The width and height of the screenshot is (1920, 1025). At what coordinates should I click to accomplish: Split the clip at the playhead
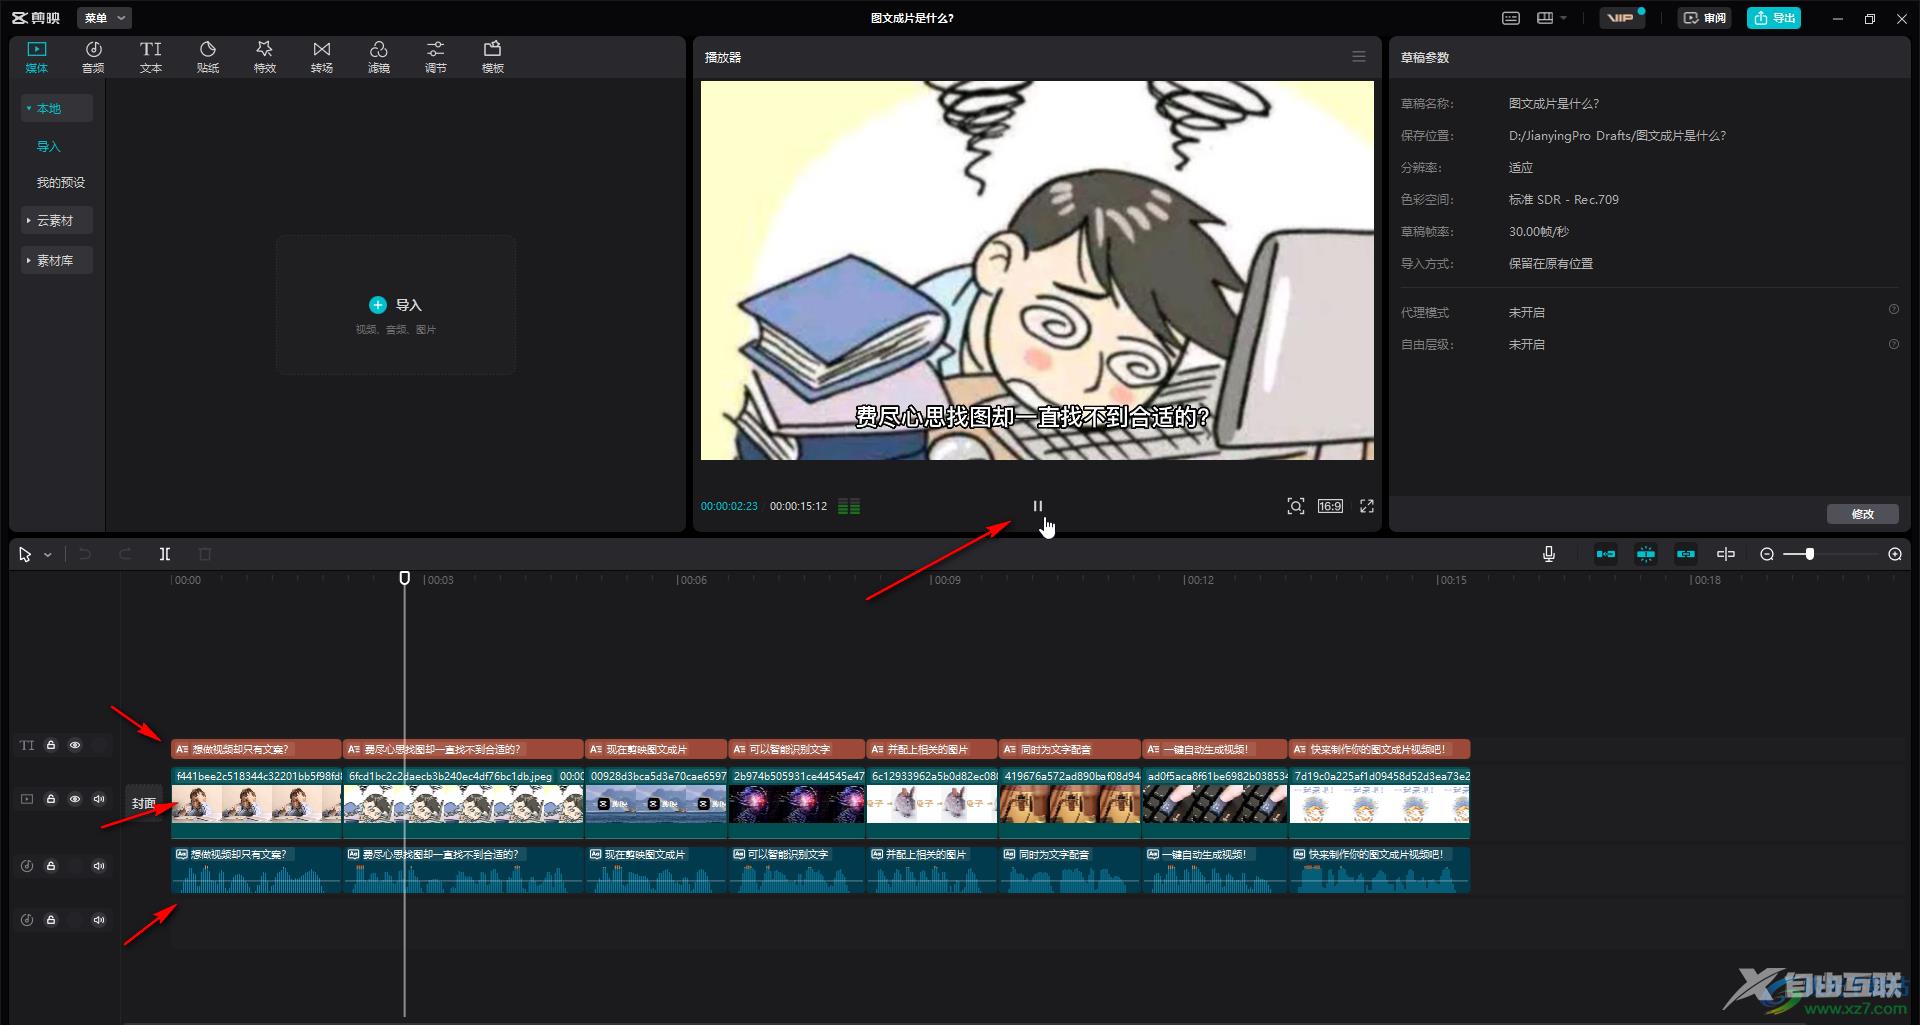pos(165,554)
